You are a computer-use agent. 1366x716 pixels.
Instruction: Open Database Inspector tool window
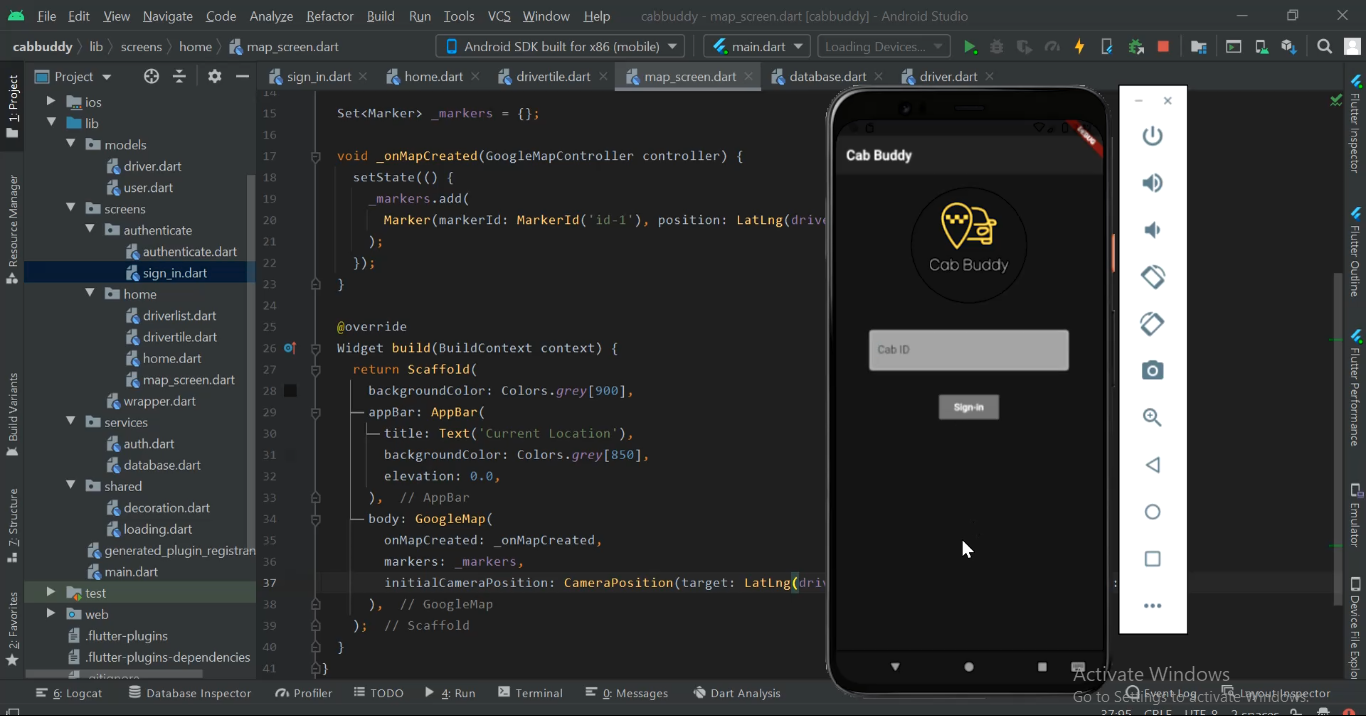(190, 693)
